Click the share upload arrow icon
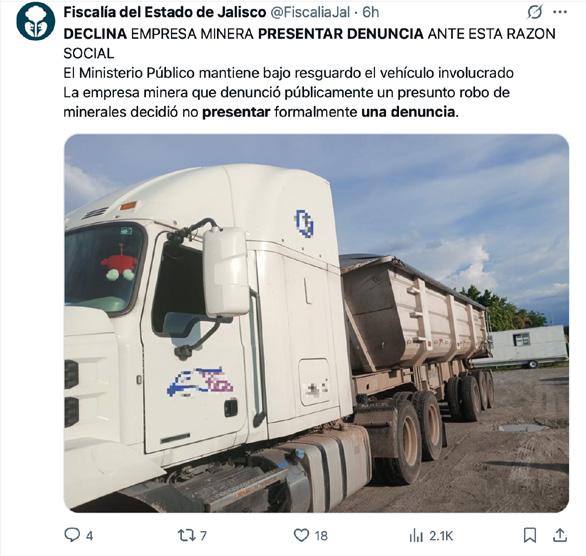586x556 pixels. point(560,535)
